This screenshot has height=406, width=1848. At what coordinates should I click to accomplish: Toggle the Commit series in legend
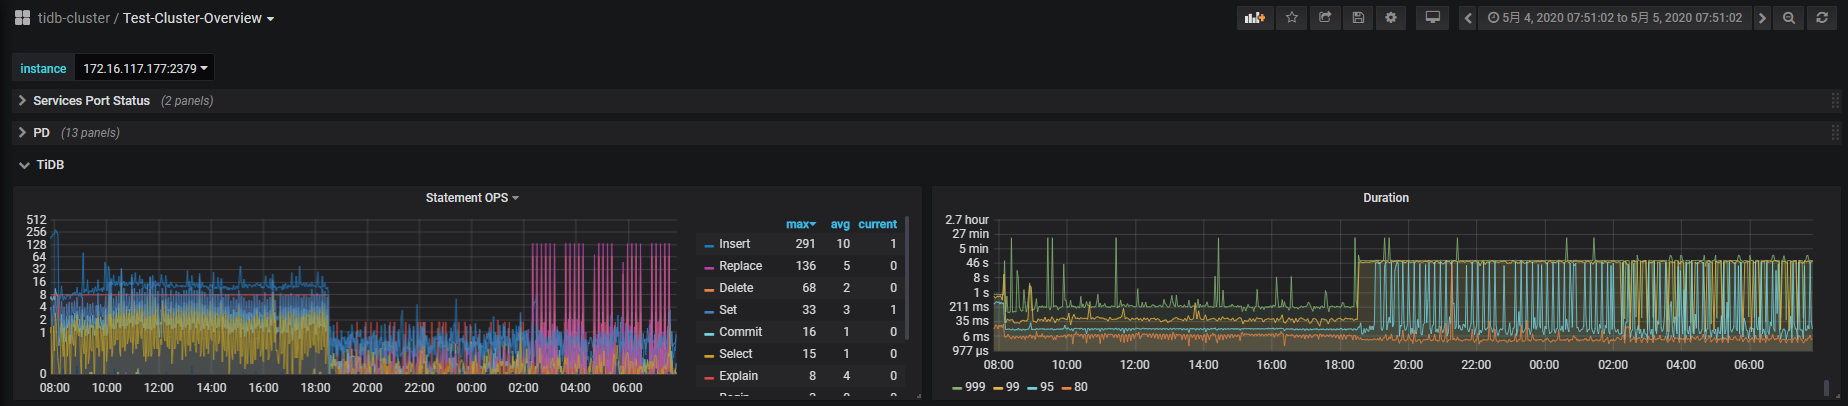point(740,332)
